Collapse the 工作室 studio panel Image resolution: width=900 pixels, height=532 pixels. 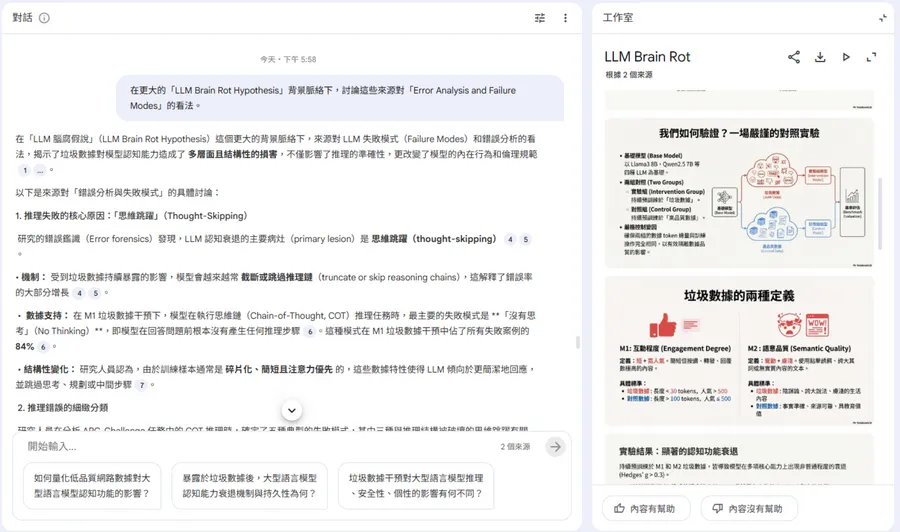[882, 18]
